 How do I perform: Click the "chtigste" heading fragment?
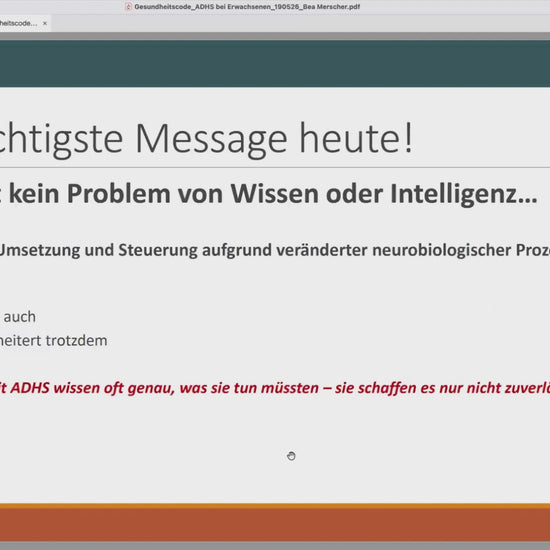click(x=61, y=139)
